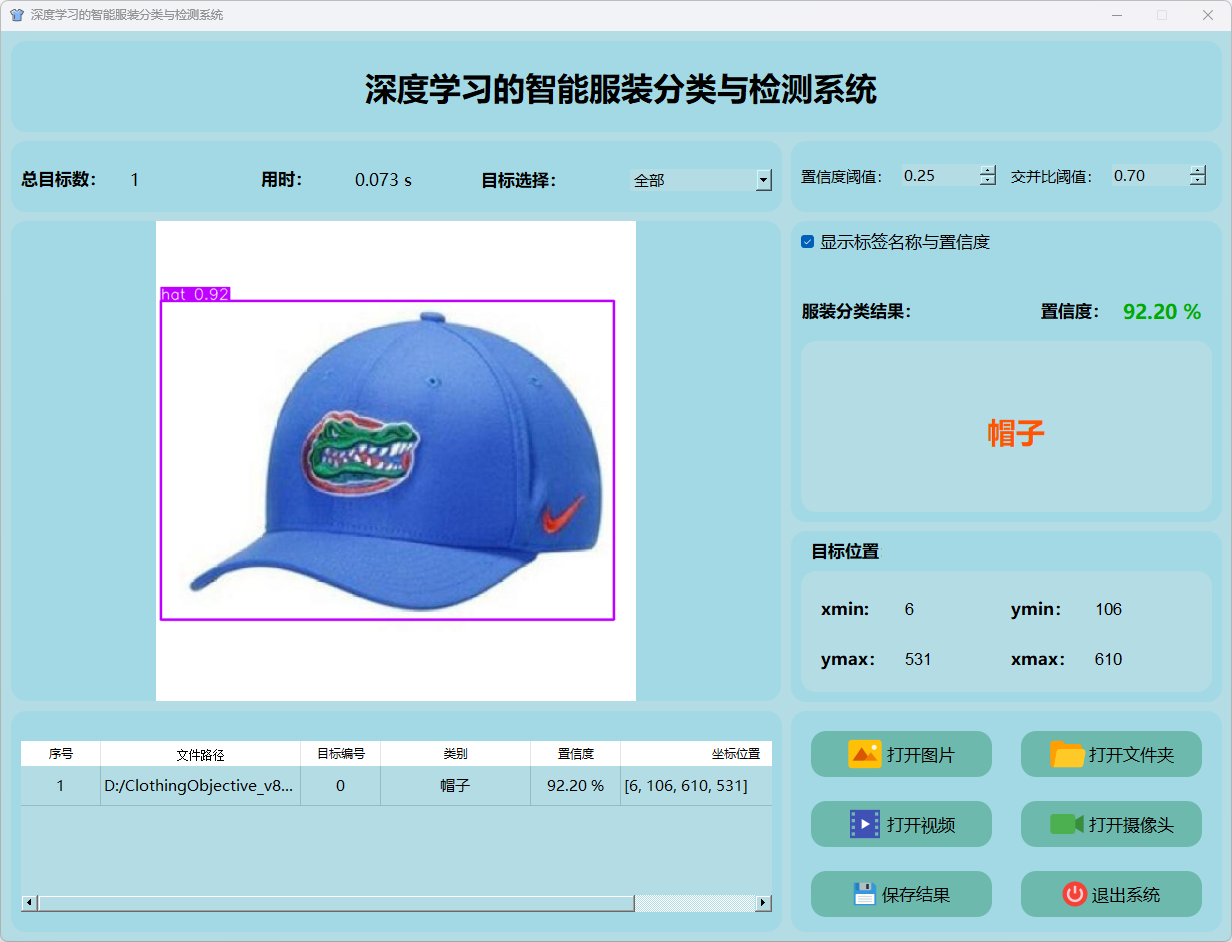The height and width of the screenshot is (942, 1232).
Task: Click the floppy disk icon on 保存结果
Action: [x=865, y=894]
